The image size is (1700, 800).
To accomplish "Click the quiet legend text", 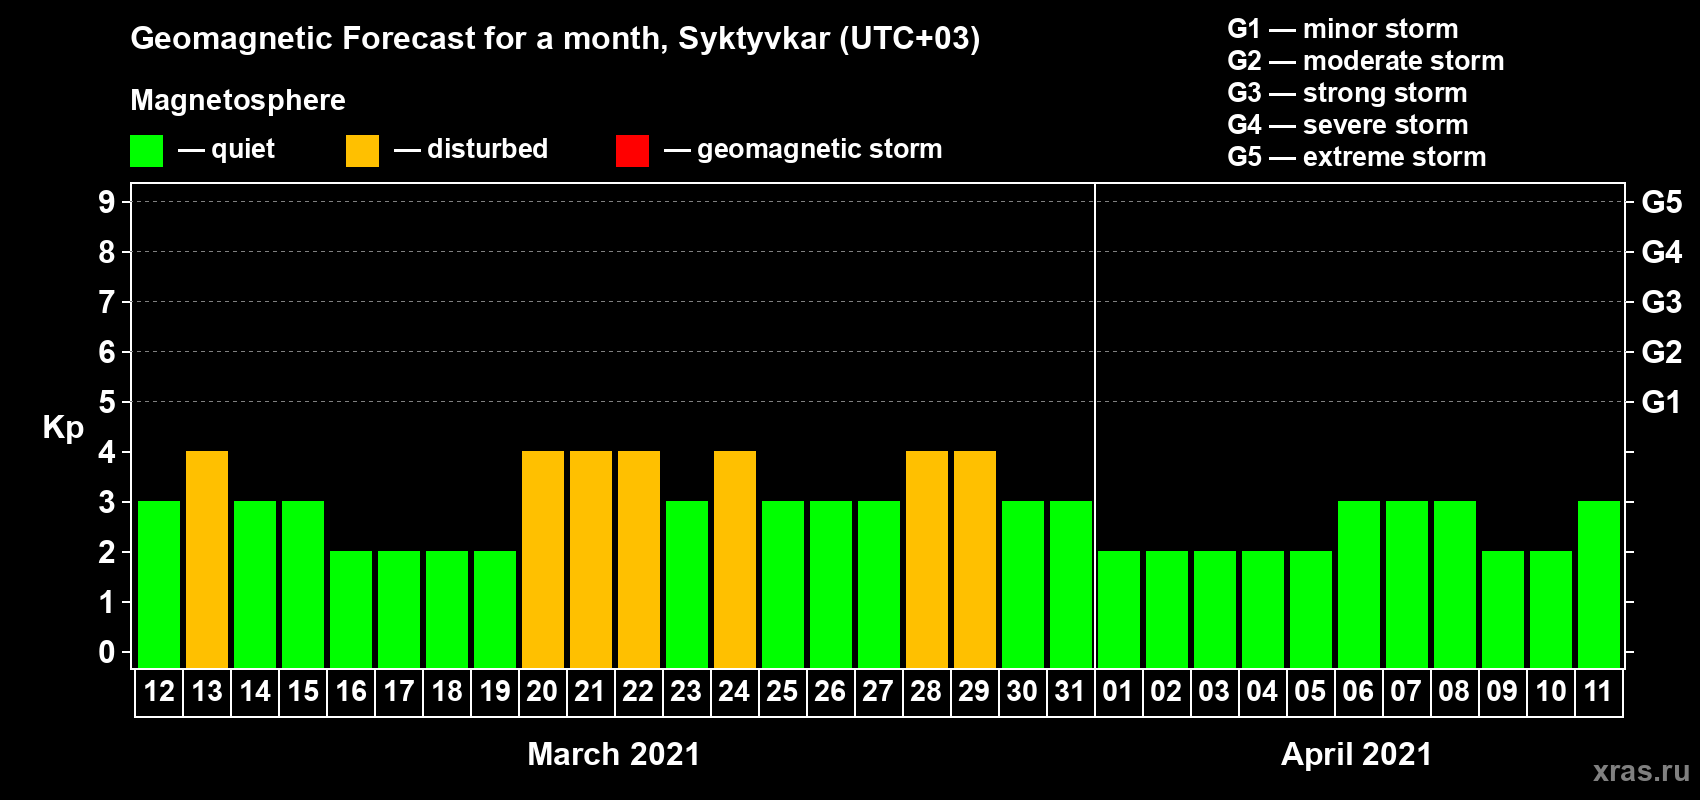I will [x=243, y=150].
